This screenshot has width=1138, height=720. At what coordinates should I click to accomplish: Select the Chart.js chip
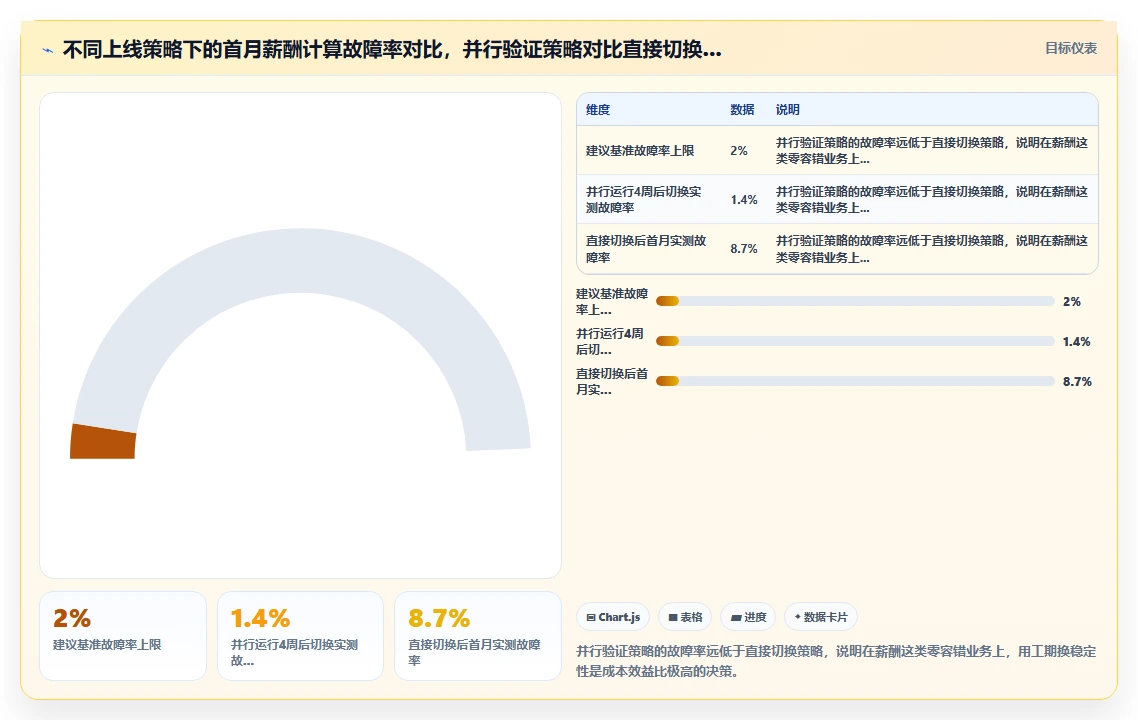click(x=613, y=617)
